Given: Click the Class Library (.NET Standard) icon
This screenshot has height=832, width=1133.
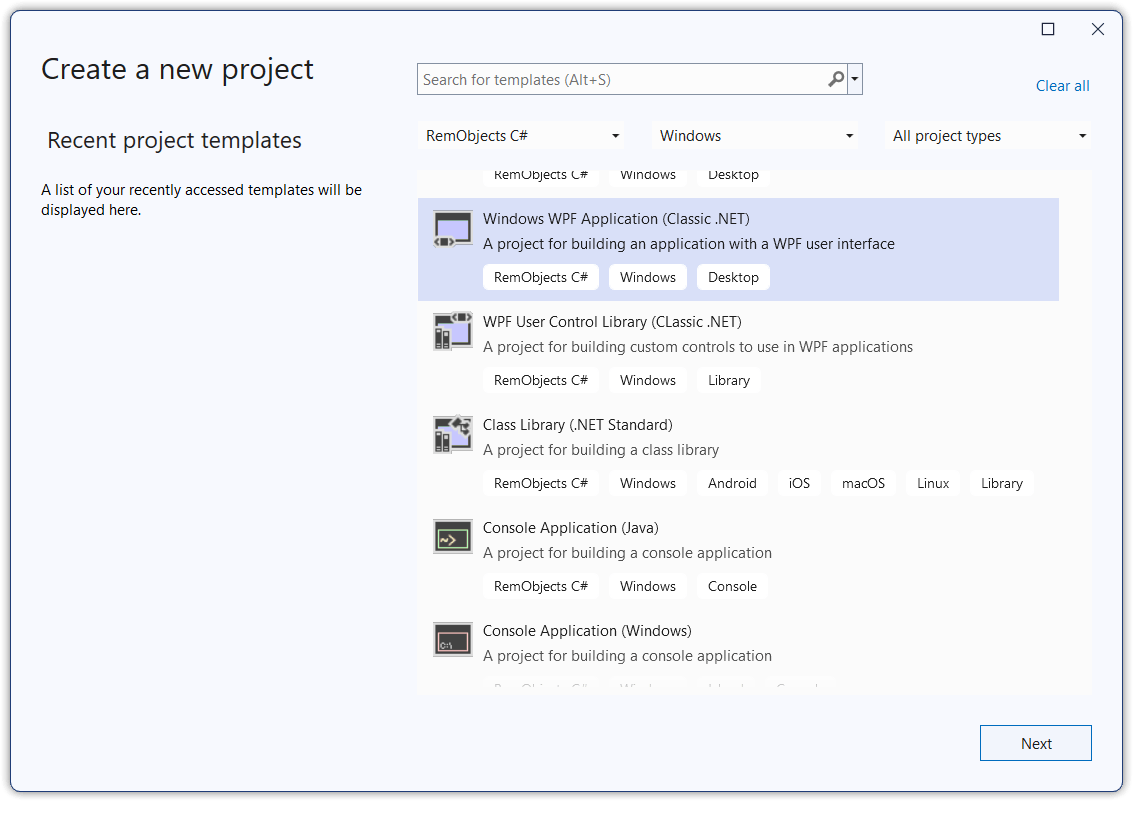Looking at the screenshot, I should [453, 434].
